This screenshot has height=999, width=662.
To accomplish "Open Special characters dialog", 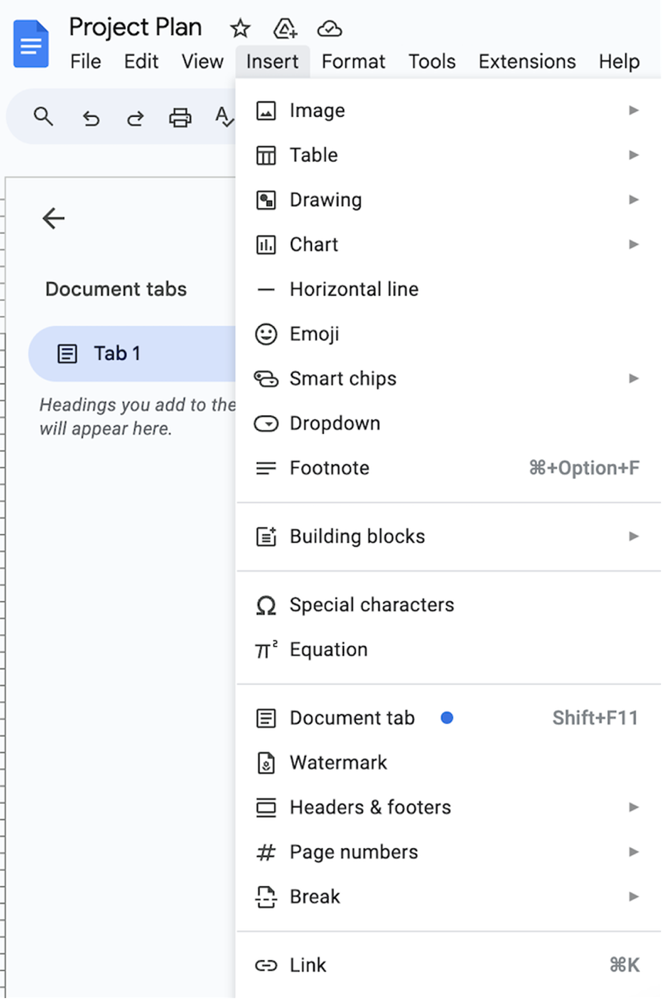I will coord(448,605).
